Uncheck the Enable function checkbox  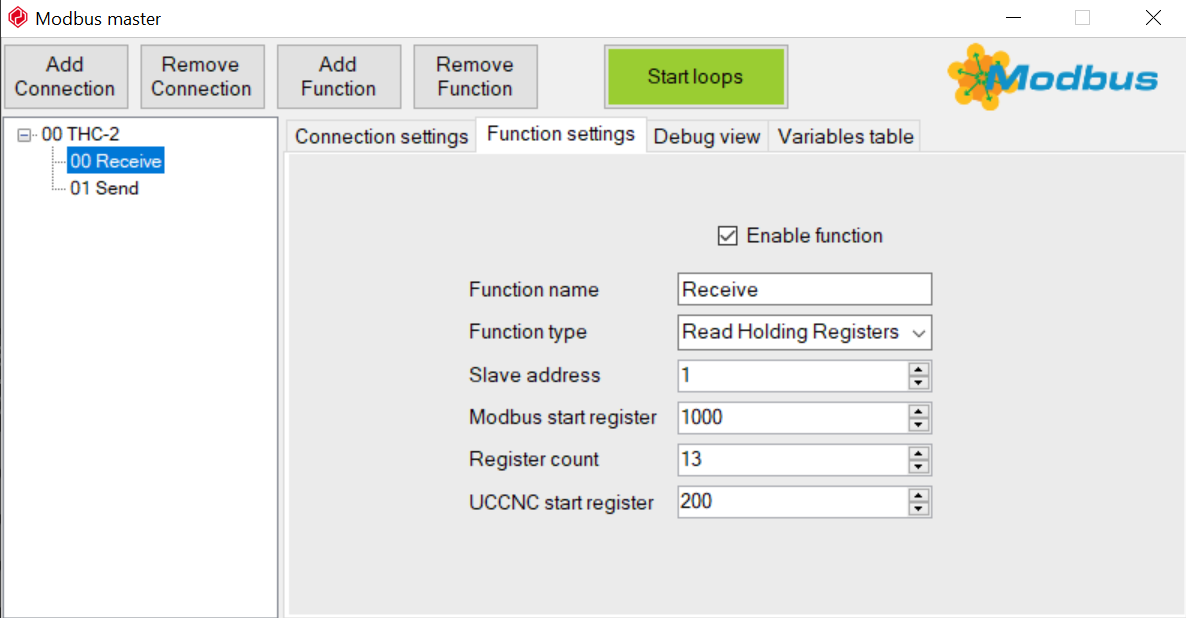click(727, 236)
